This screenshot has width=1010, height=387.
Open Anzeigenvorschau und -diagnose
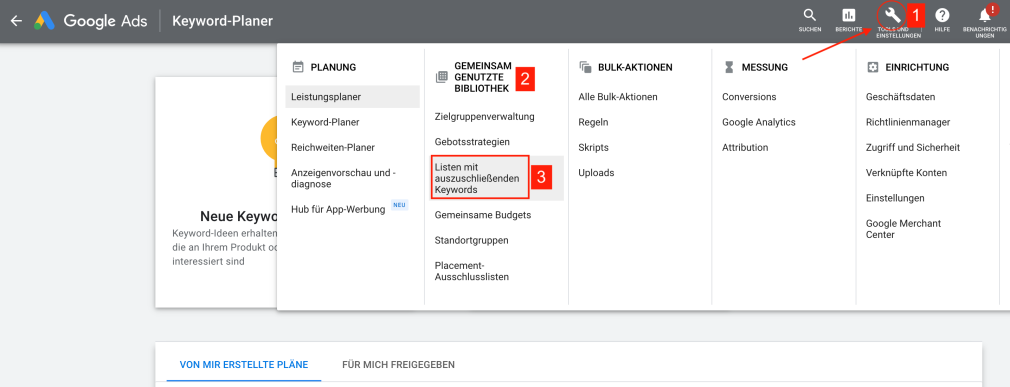point(343,178)
